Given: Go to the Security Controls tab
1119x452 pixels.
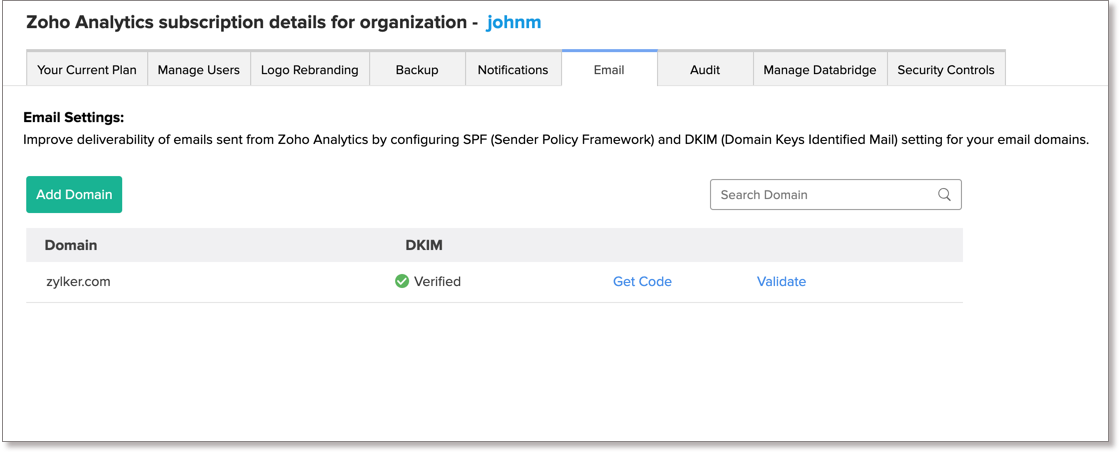Looking at the screenshot, I should (946, 70).
